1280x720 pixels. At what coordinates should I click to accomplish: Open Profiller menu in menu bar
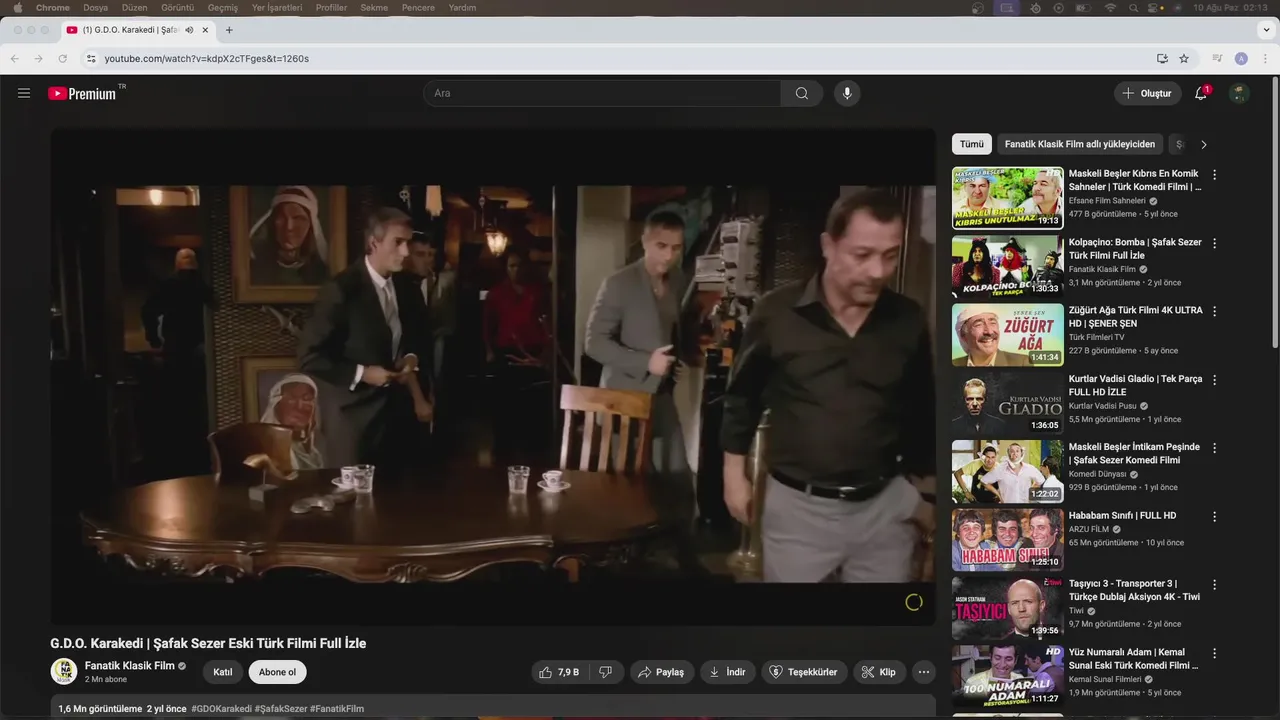coord(331,7)
